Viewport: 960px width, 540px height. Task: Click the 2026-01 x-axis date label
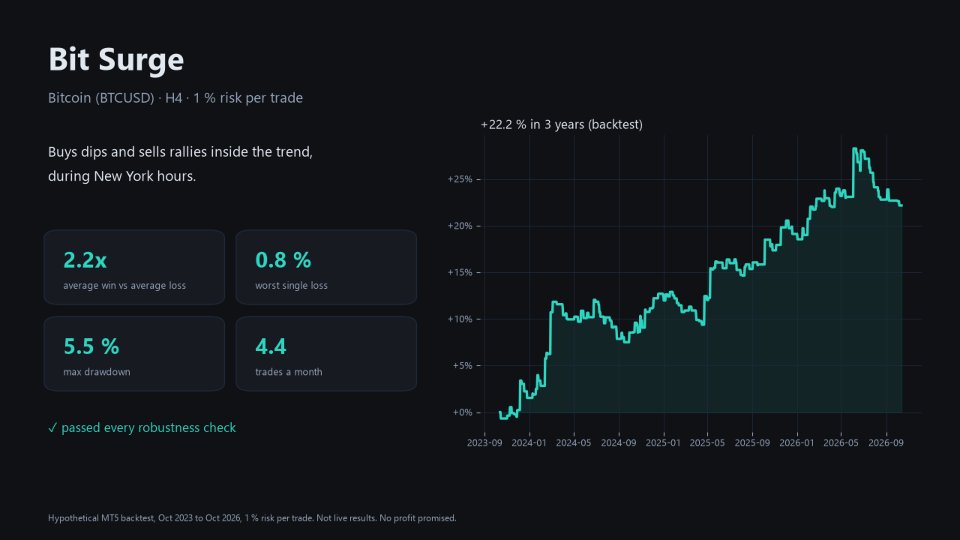pyautogui.click(x=797, y=443)
